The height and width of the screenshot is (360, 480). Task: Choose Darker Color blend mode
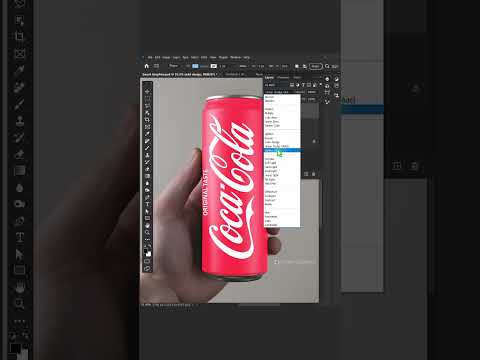tap(282, 126)
